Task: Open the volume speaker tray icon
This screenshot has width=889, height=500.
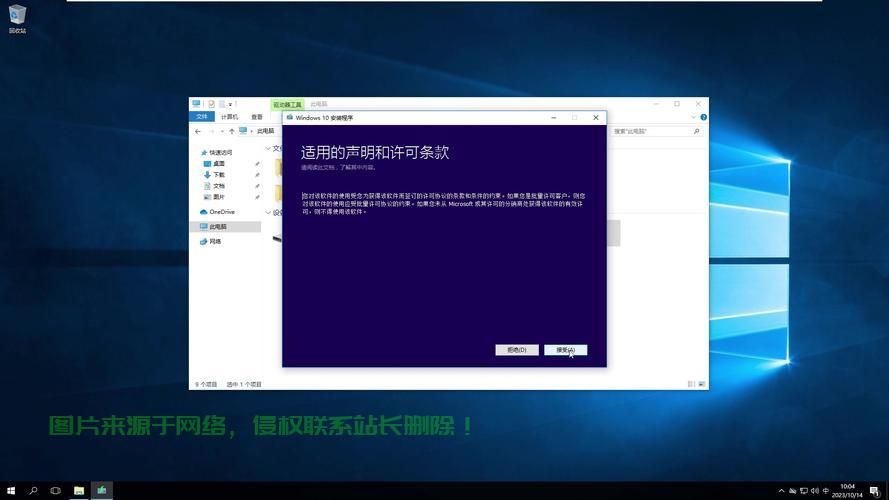Action: point(815,491)
